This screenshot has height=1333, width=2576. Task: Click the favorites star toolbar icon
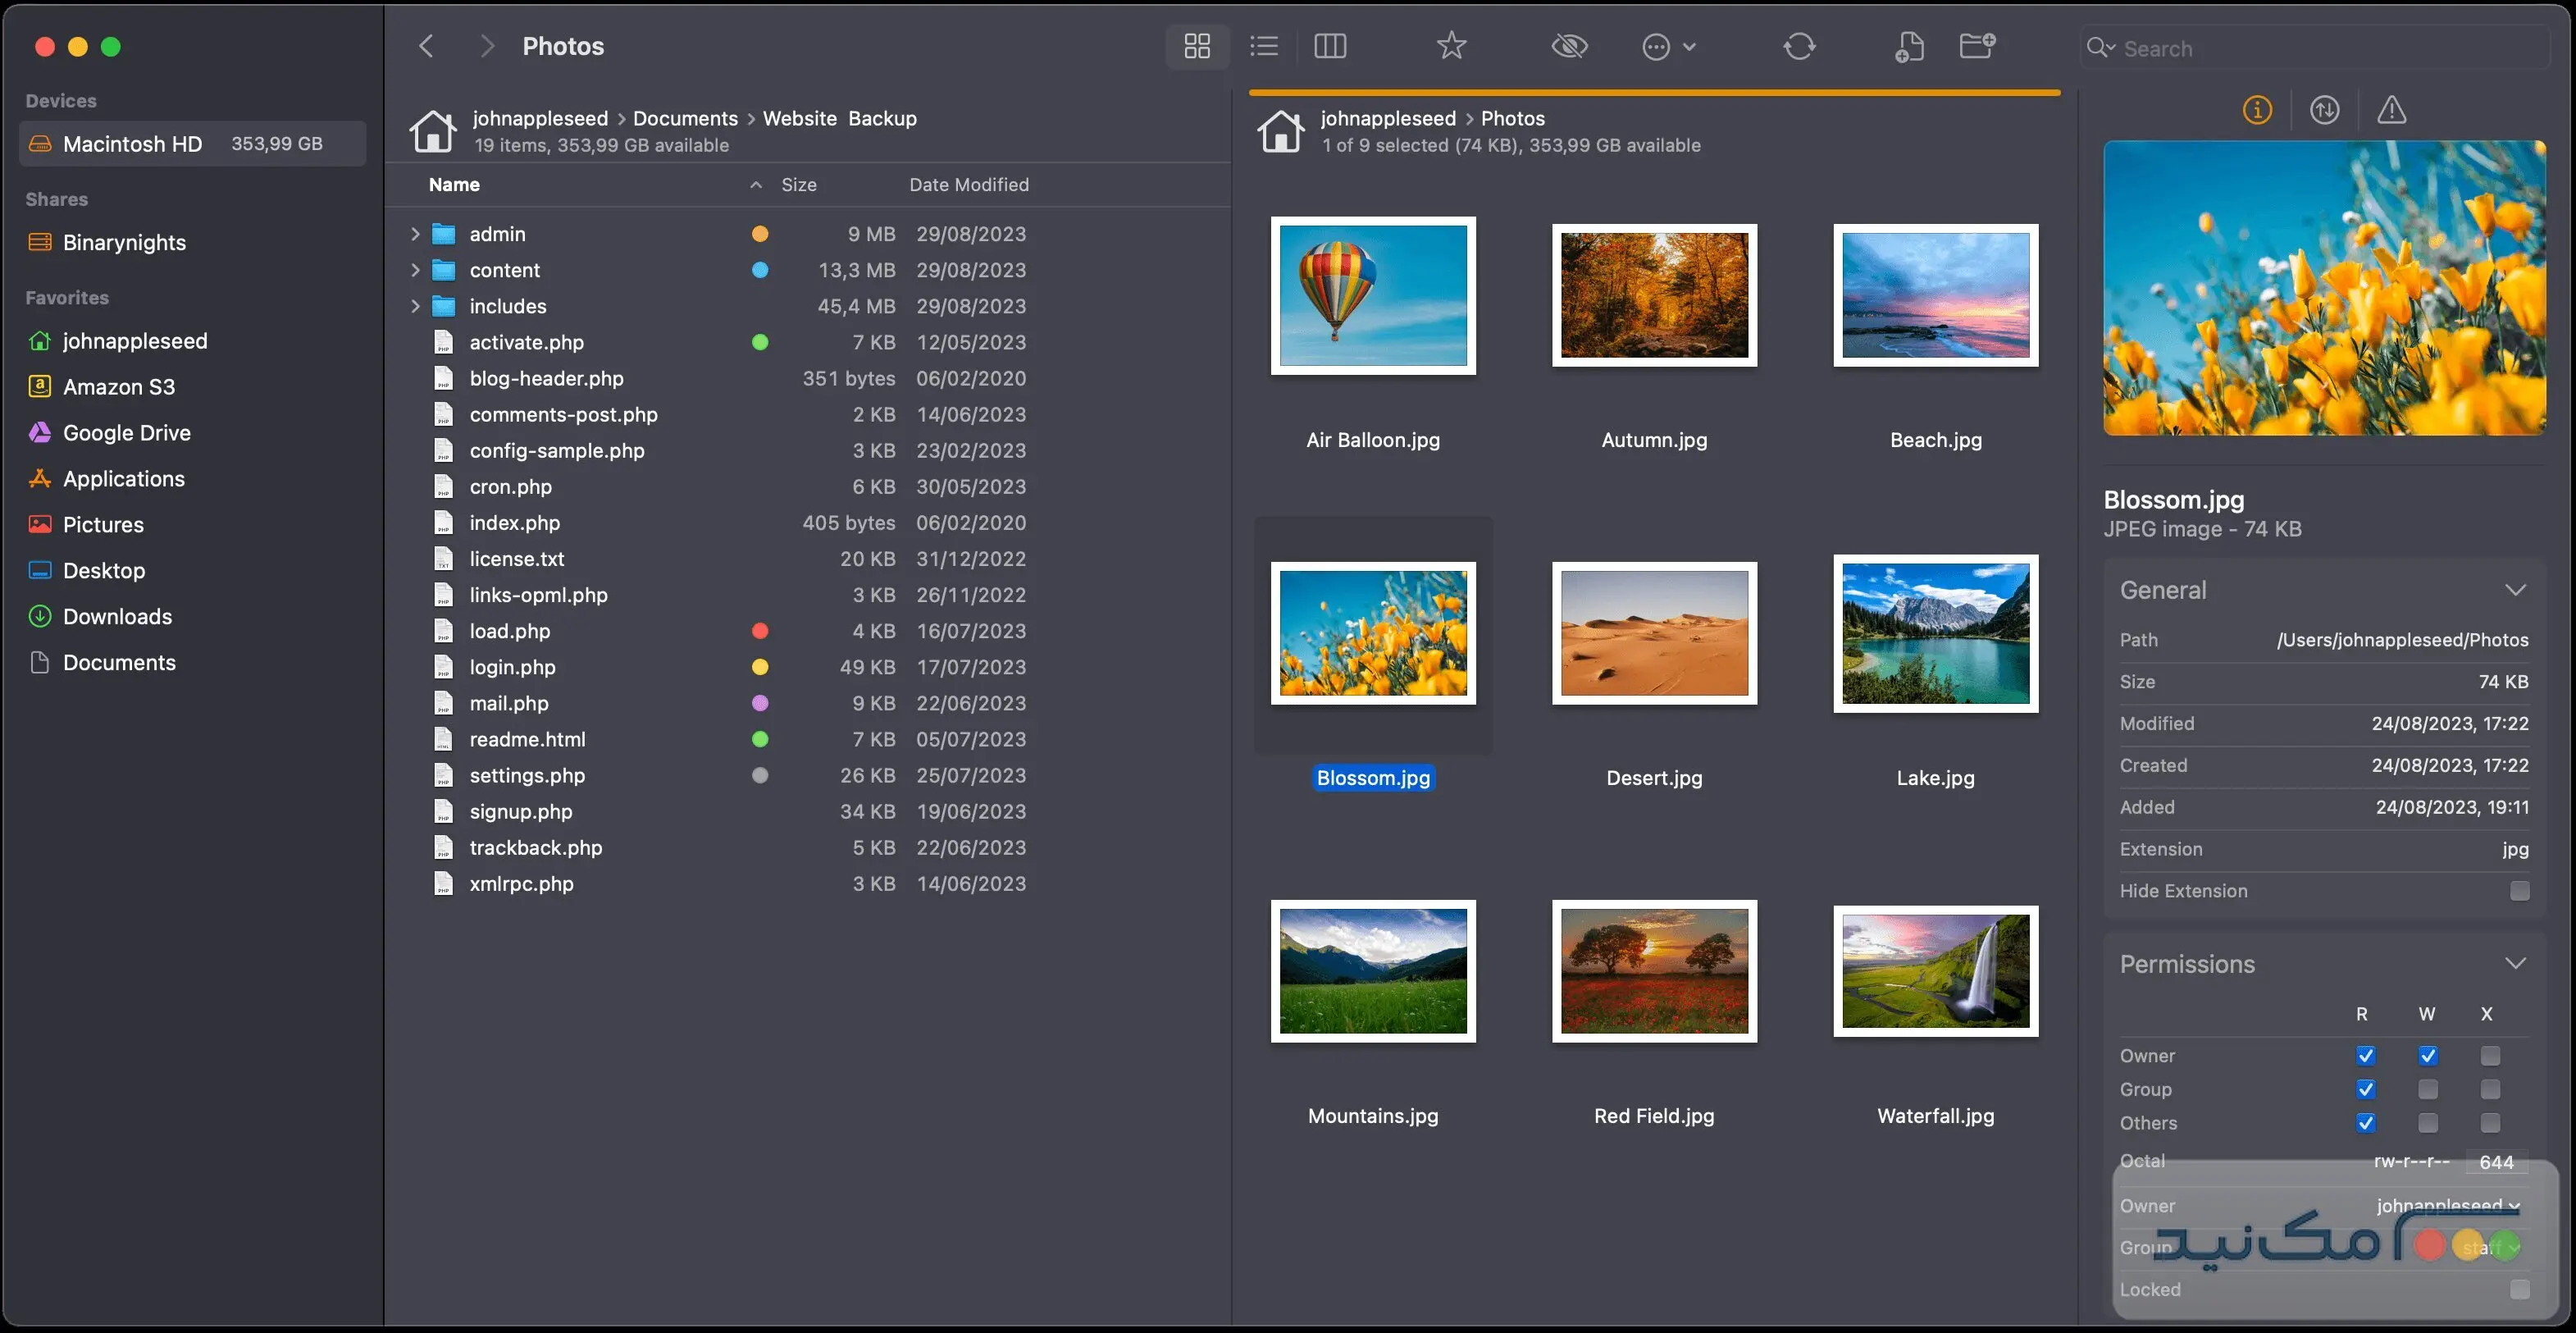point(1451,46)
